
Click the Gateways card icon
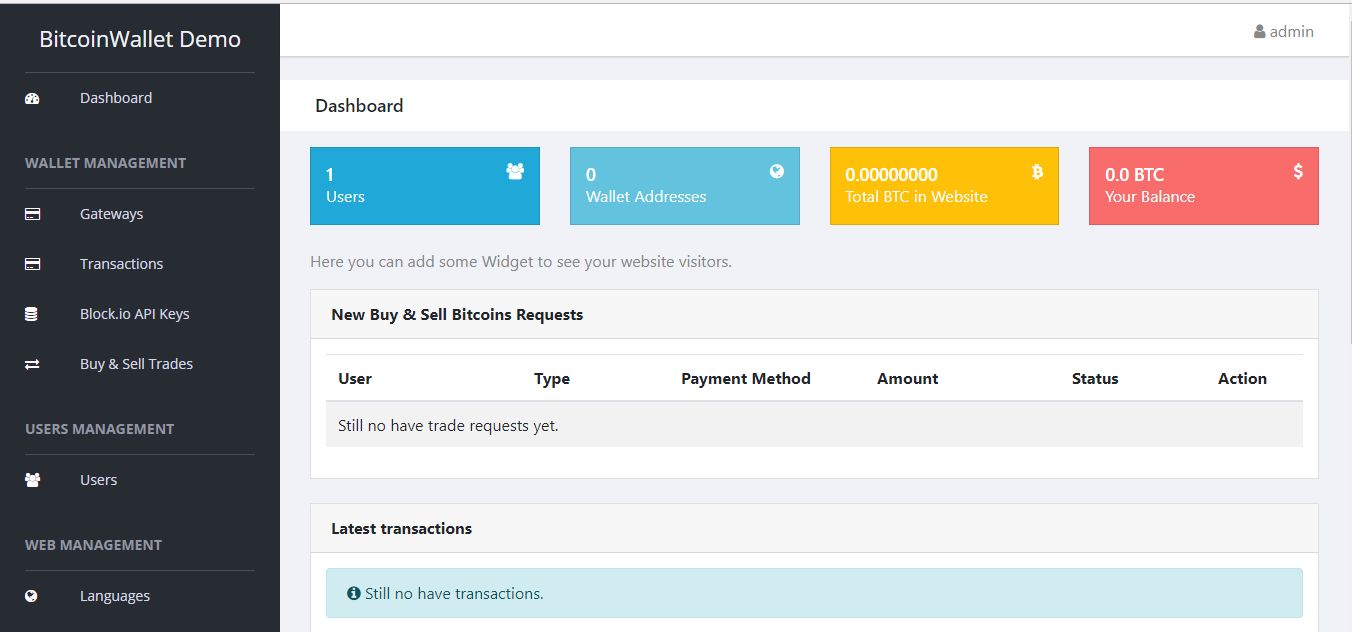click(x=32, y=214)
